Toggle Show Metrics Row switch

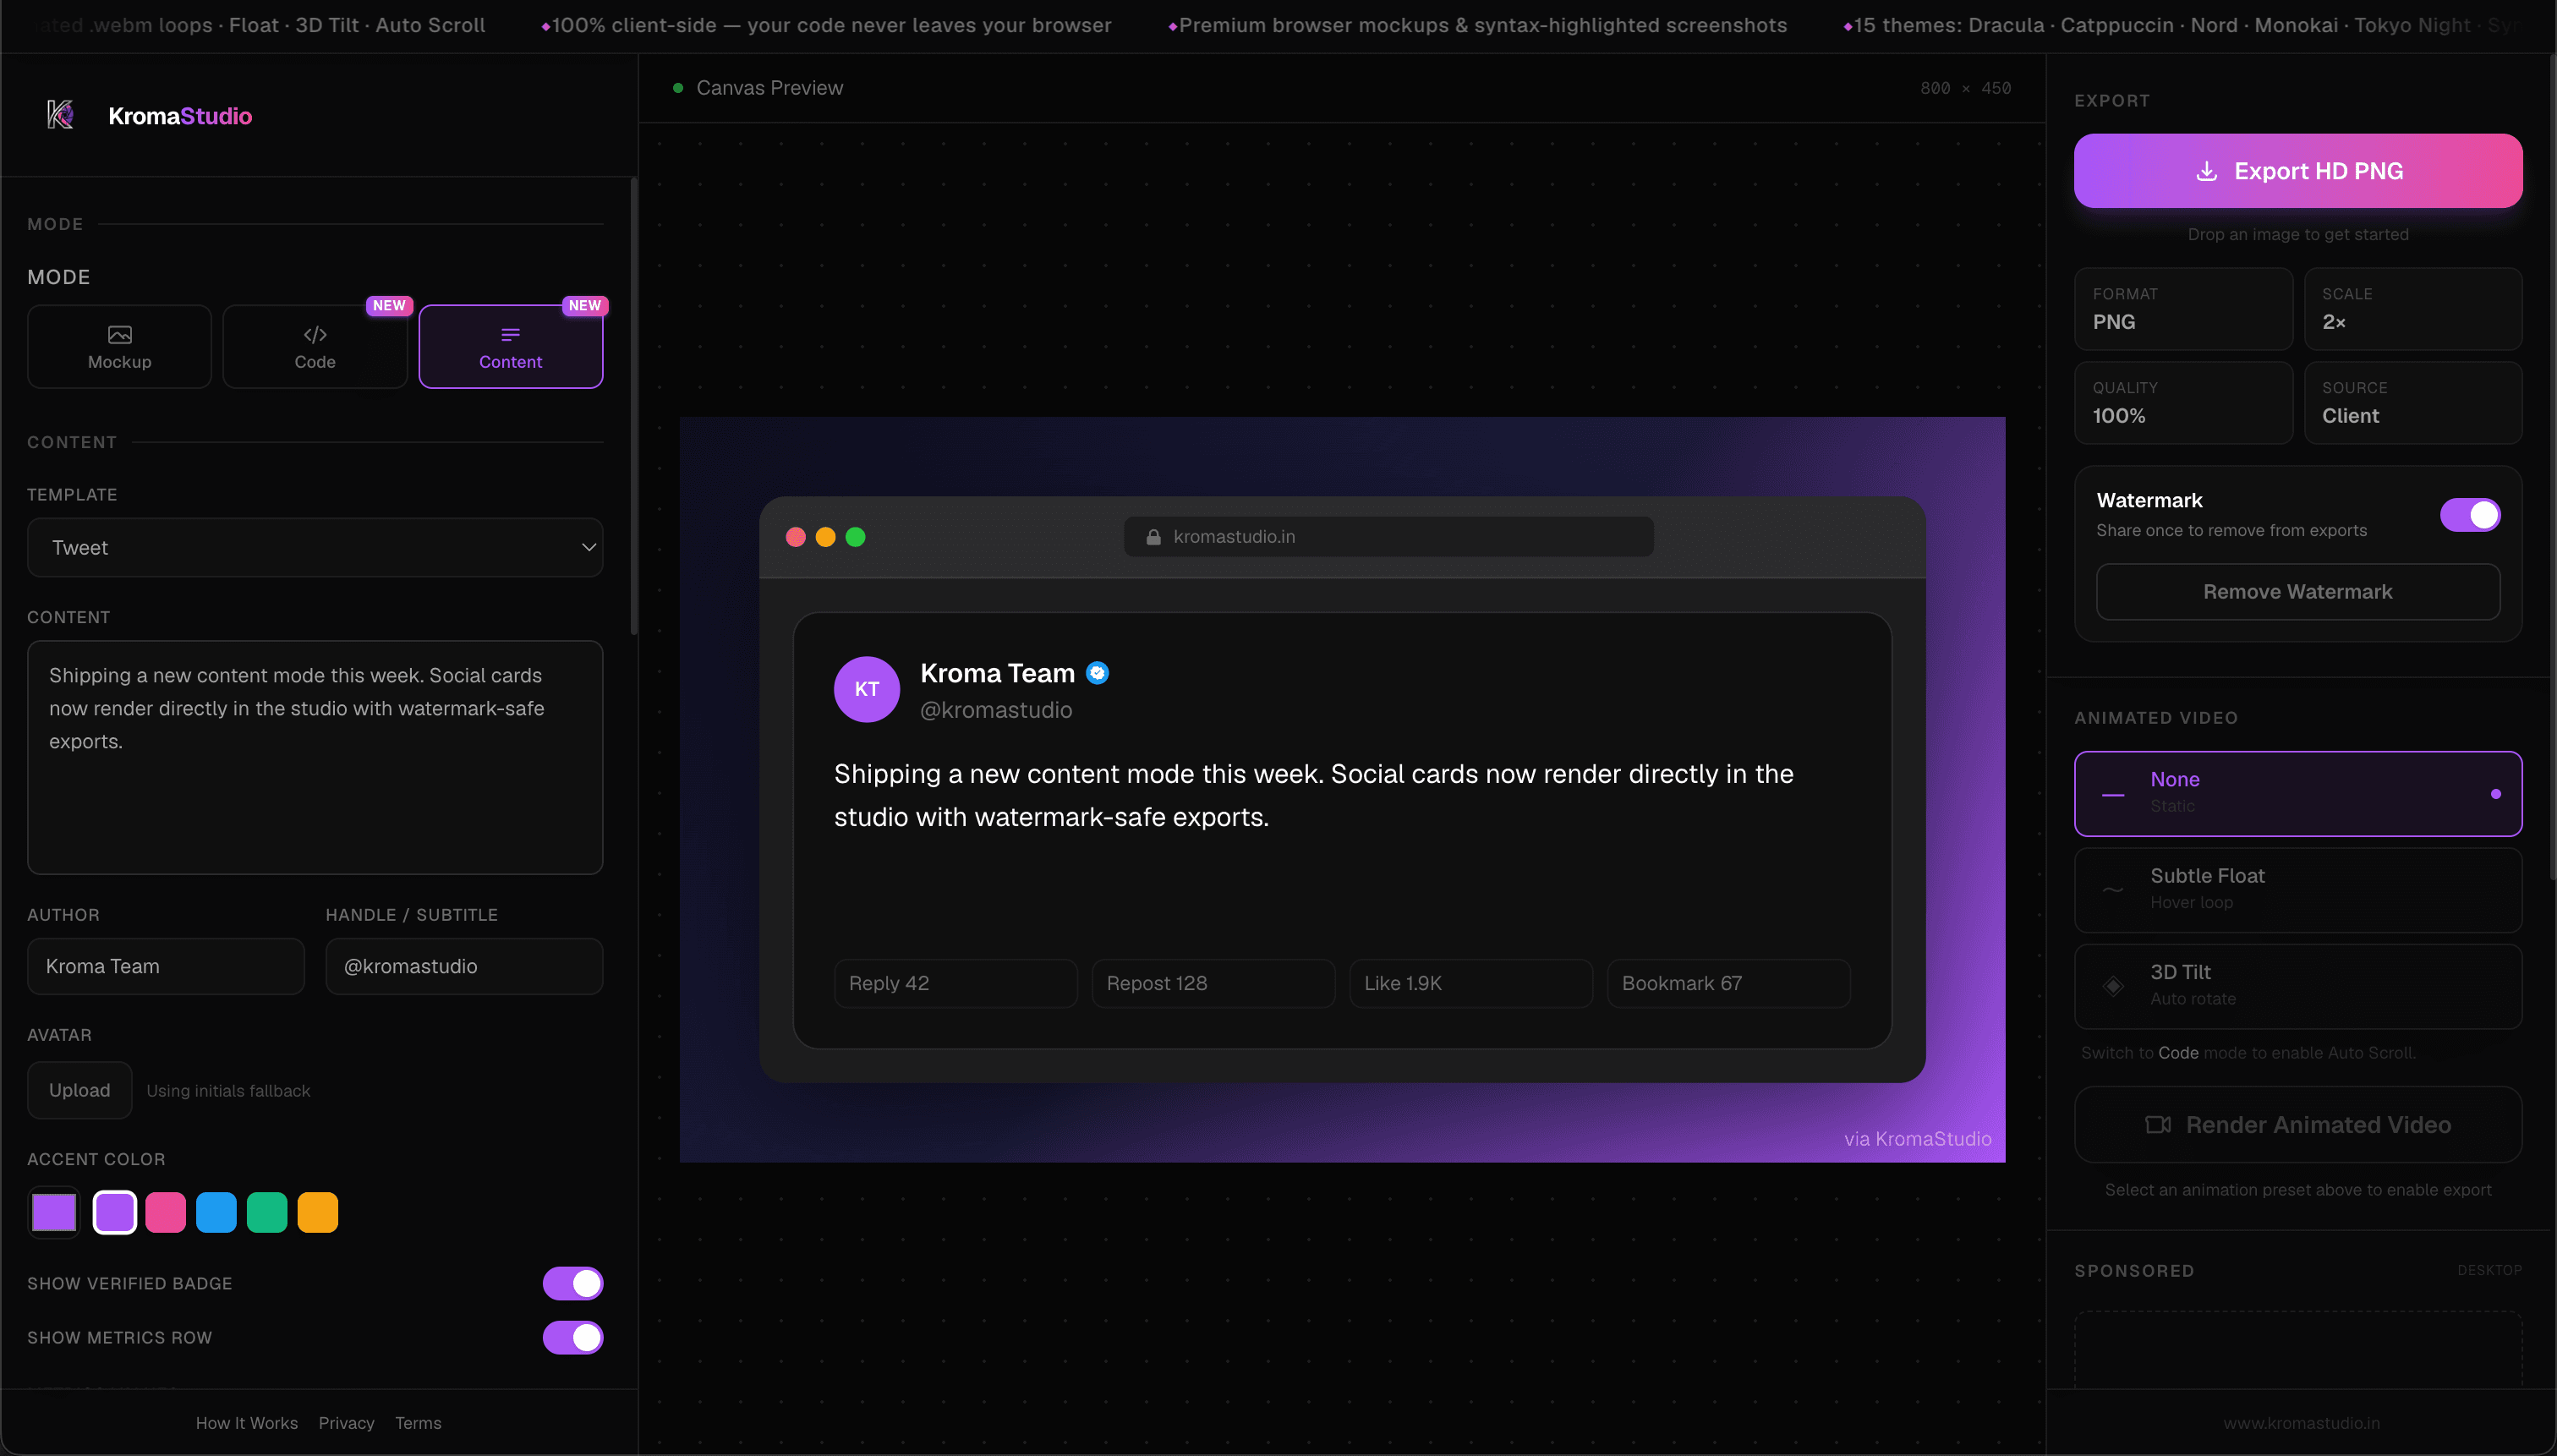573,1338
